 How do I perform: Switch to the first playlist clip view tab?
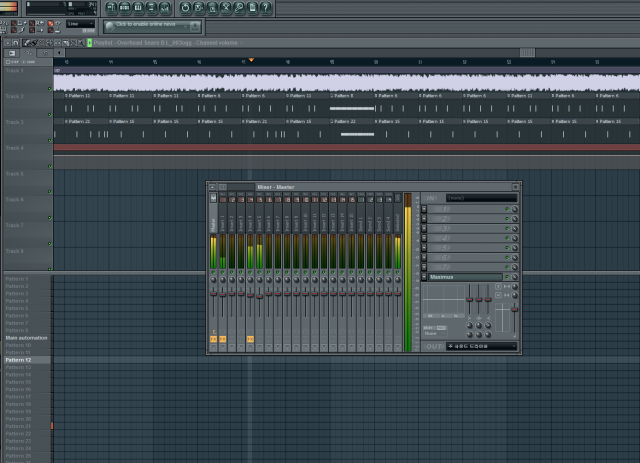[x=12, y=53]
